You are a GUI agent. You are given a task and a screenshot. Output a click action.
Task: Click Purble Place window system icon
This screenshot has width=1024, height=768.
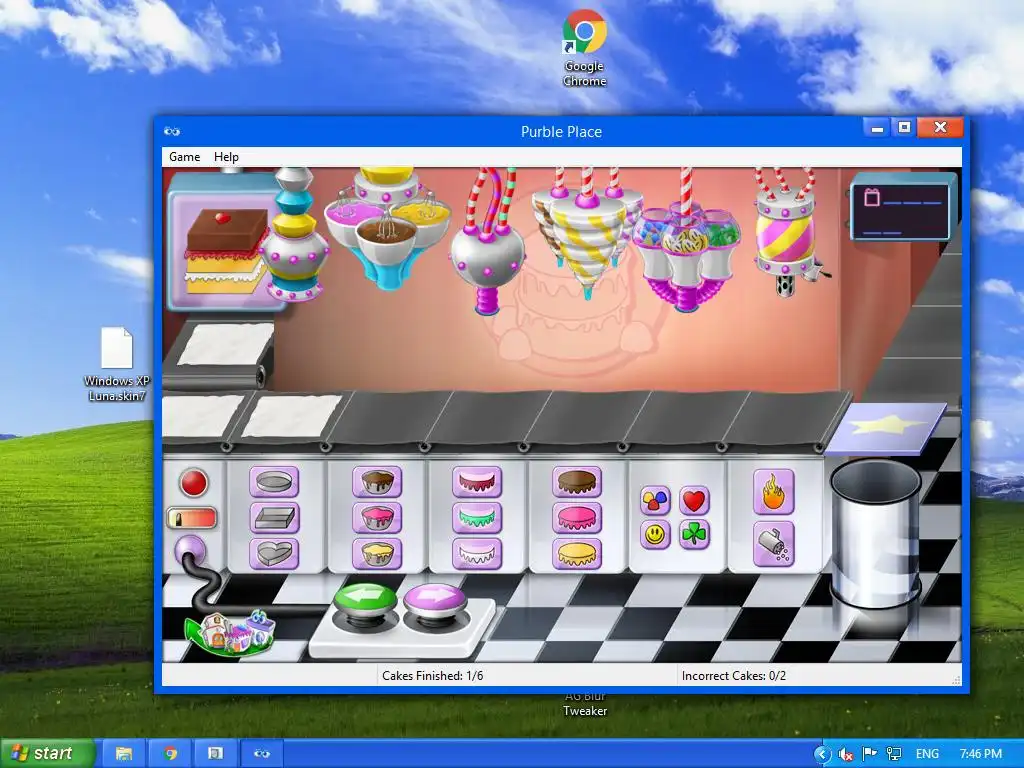(172, 131)
